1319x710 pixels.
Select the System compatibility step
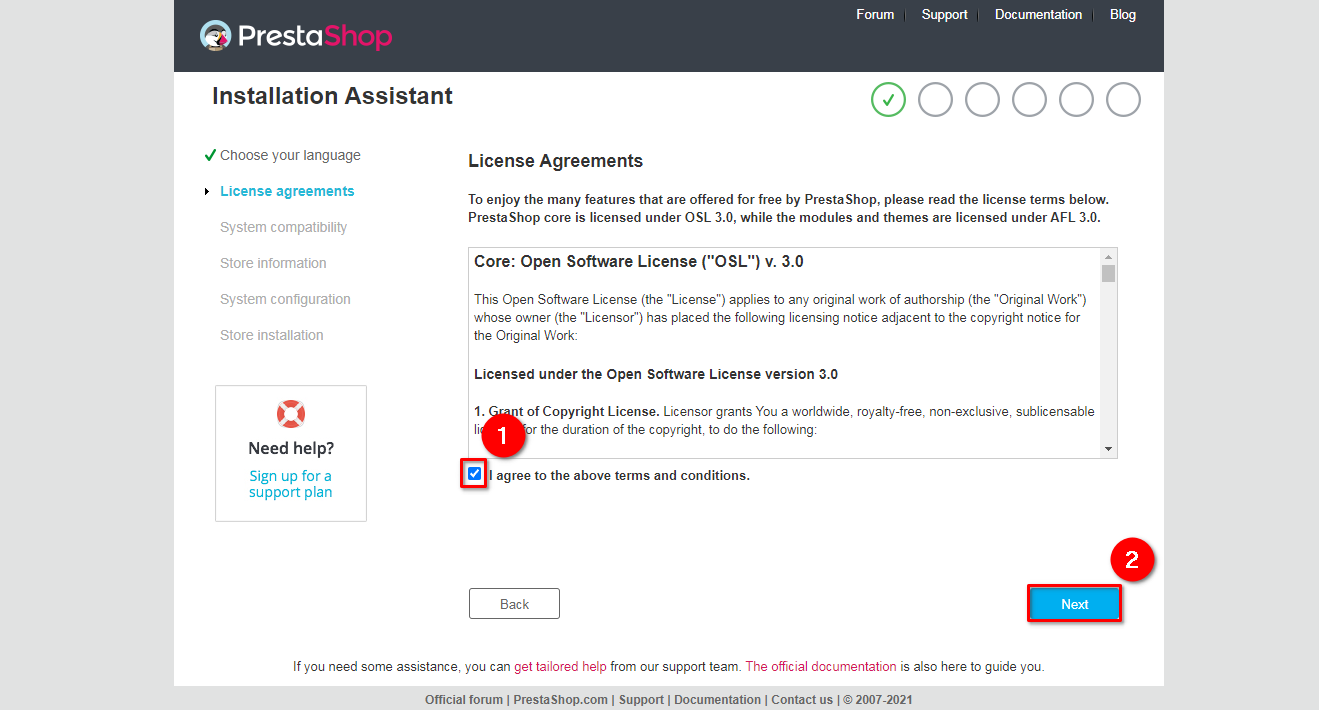[x=283, y=227]
